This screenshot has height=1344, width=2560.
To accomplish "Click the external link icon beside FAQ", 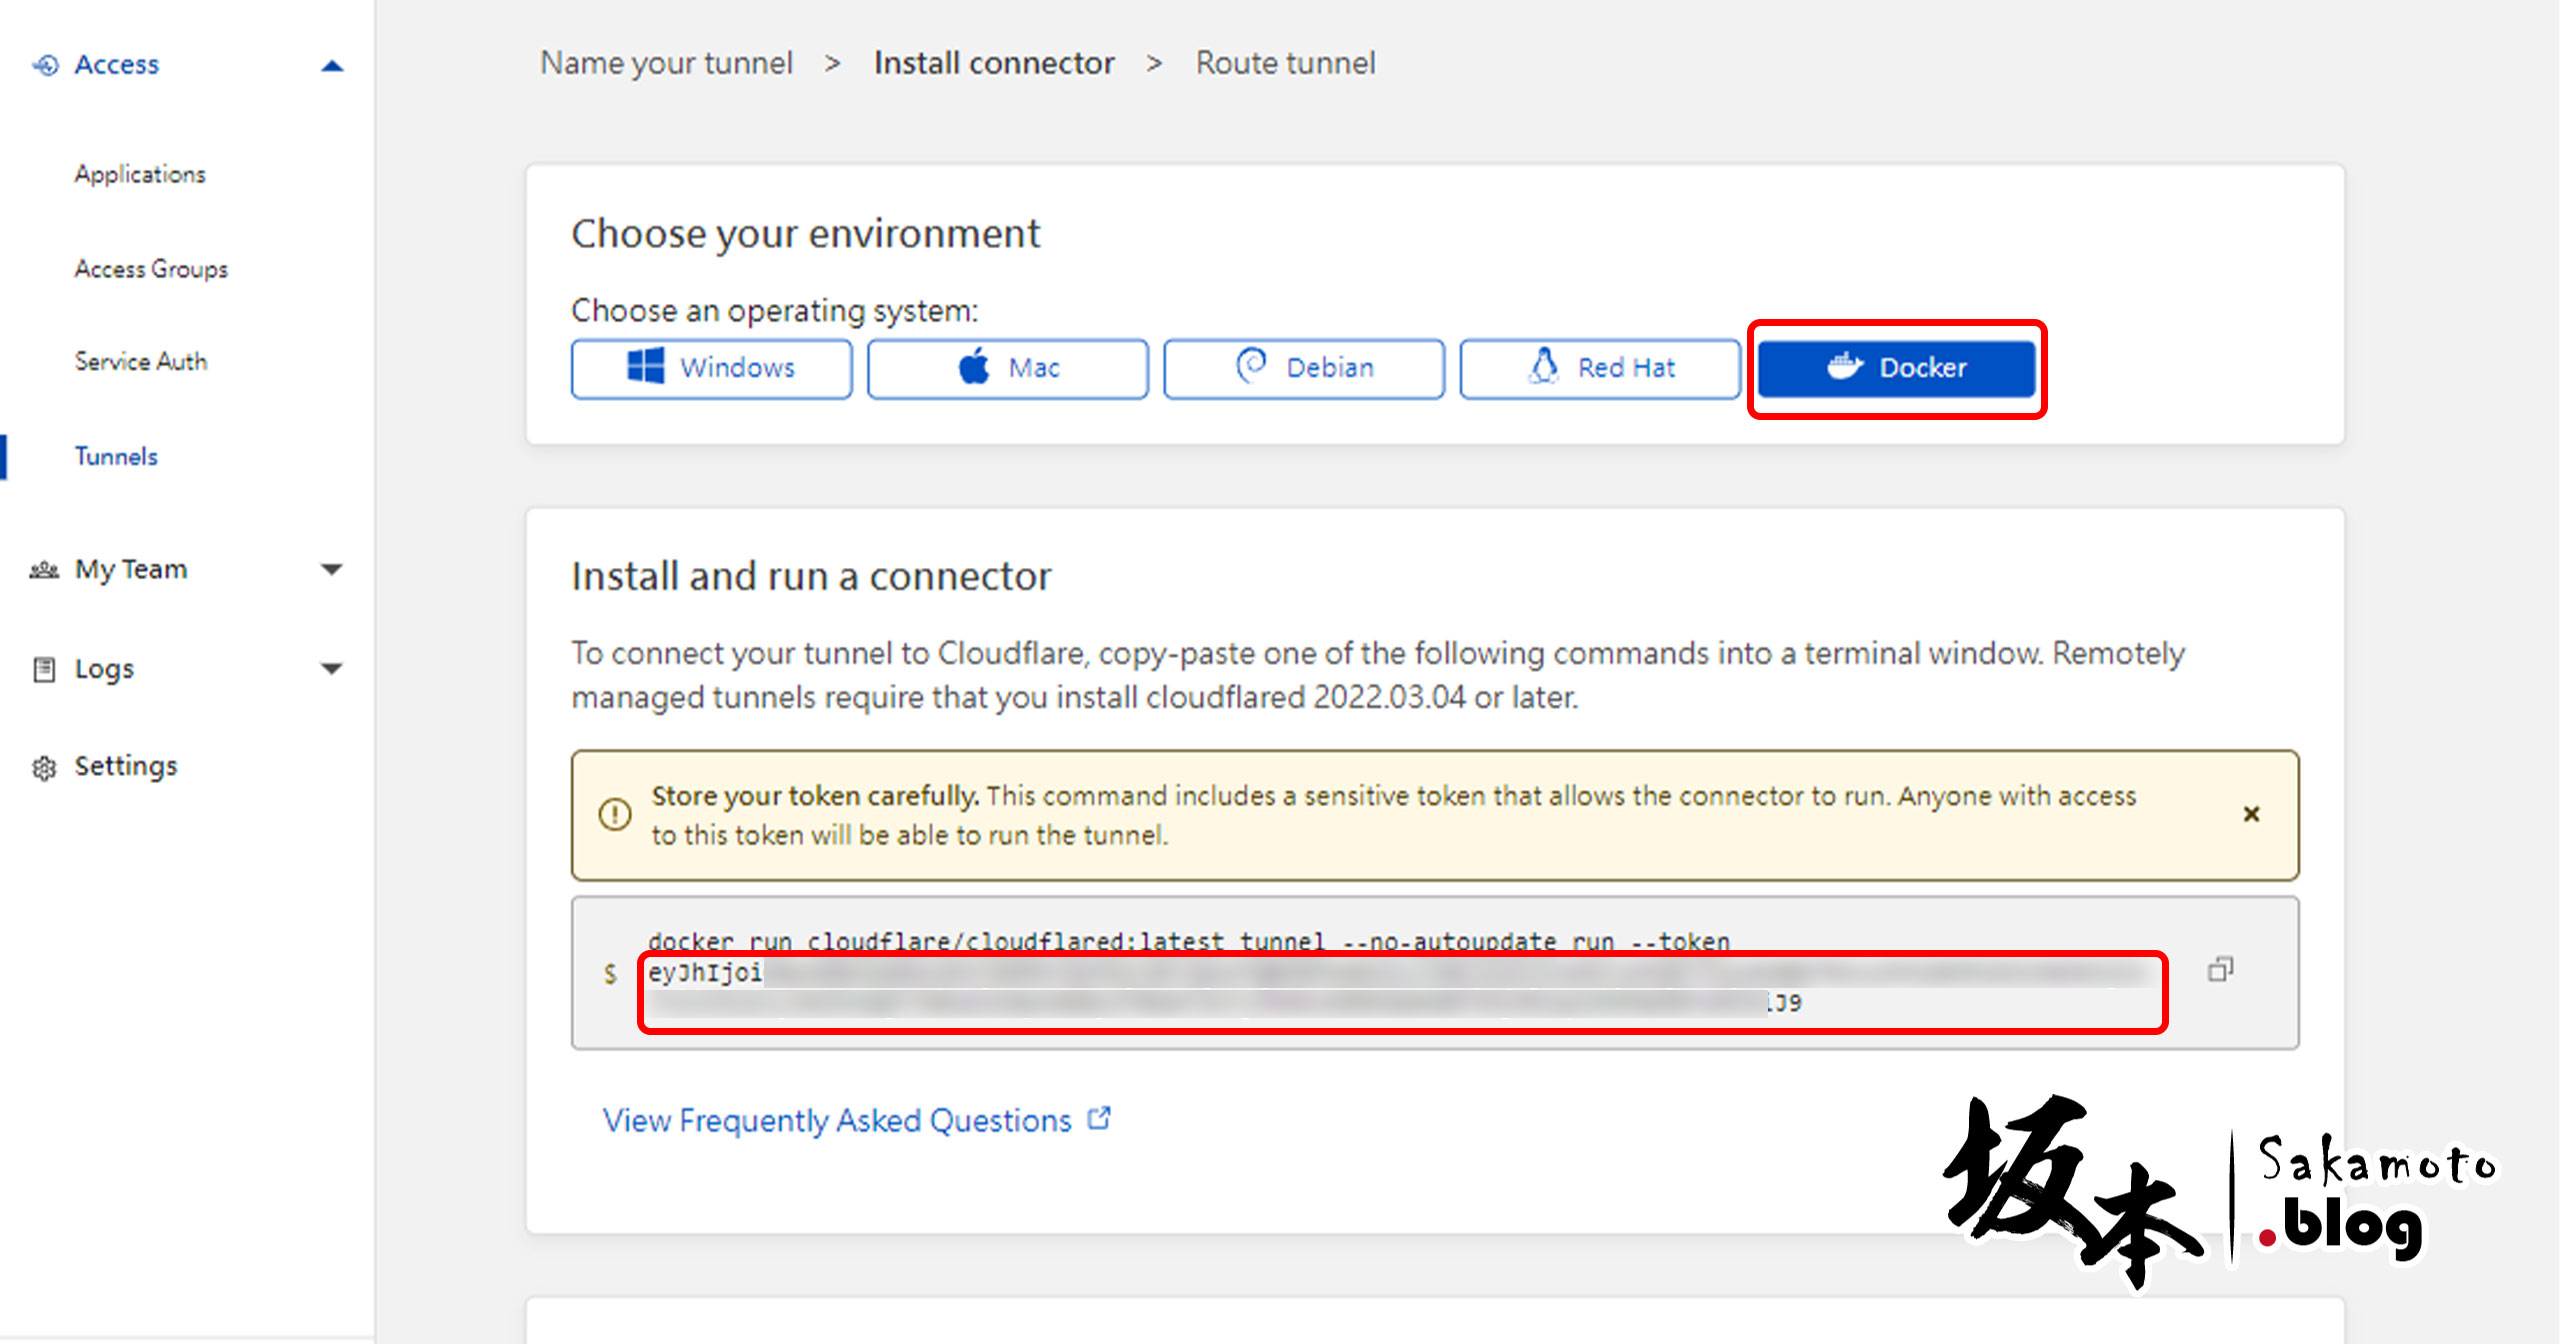I will tap(1099, 1118).
